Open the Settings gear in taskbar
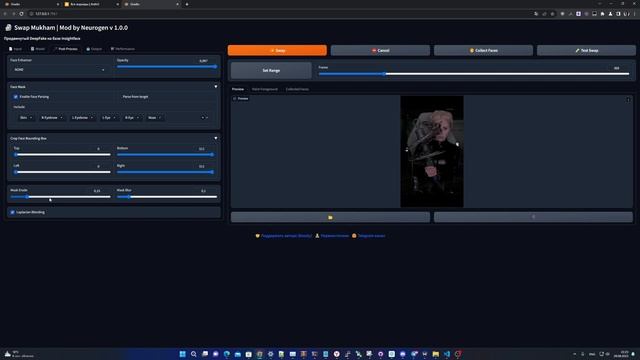 271,354
